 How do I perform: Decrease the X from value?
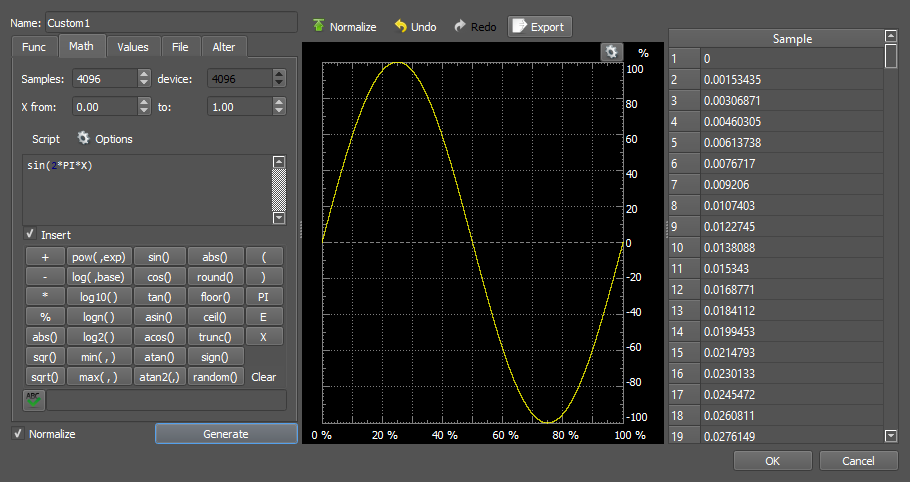click(144, 111)
